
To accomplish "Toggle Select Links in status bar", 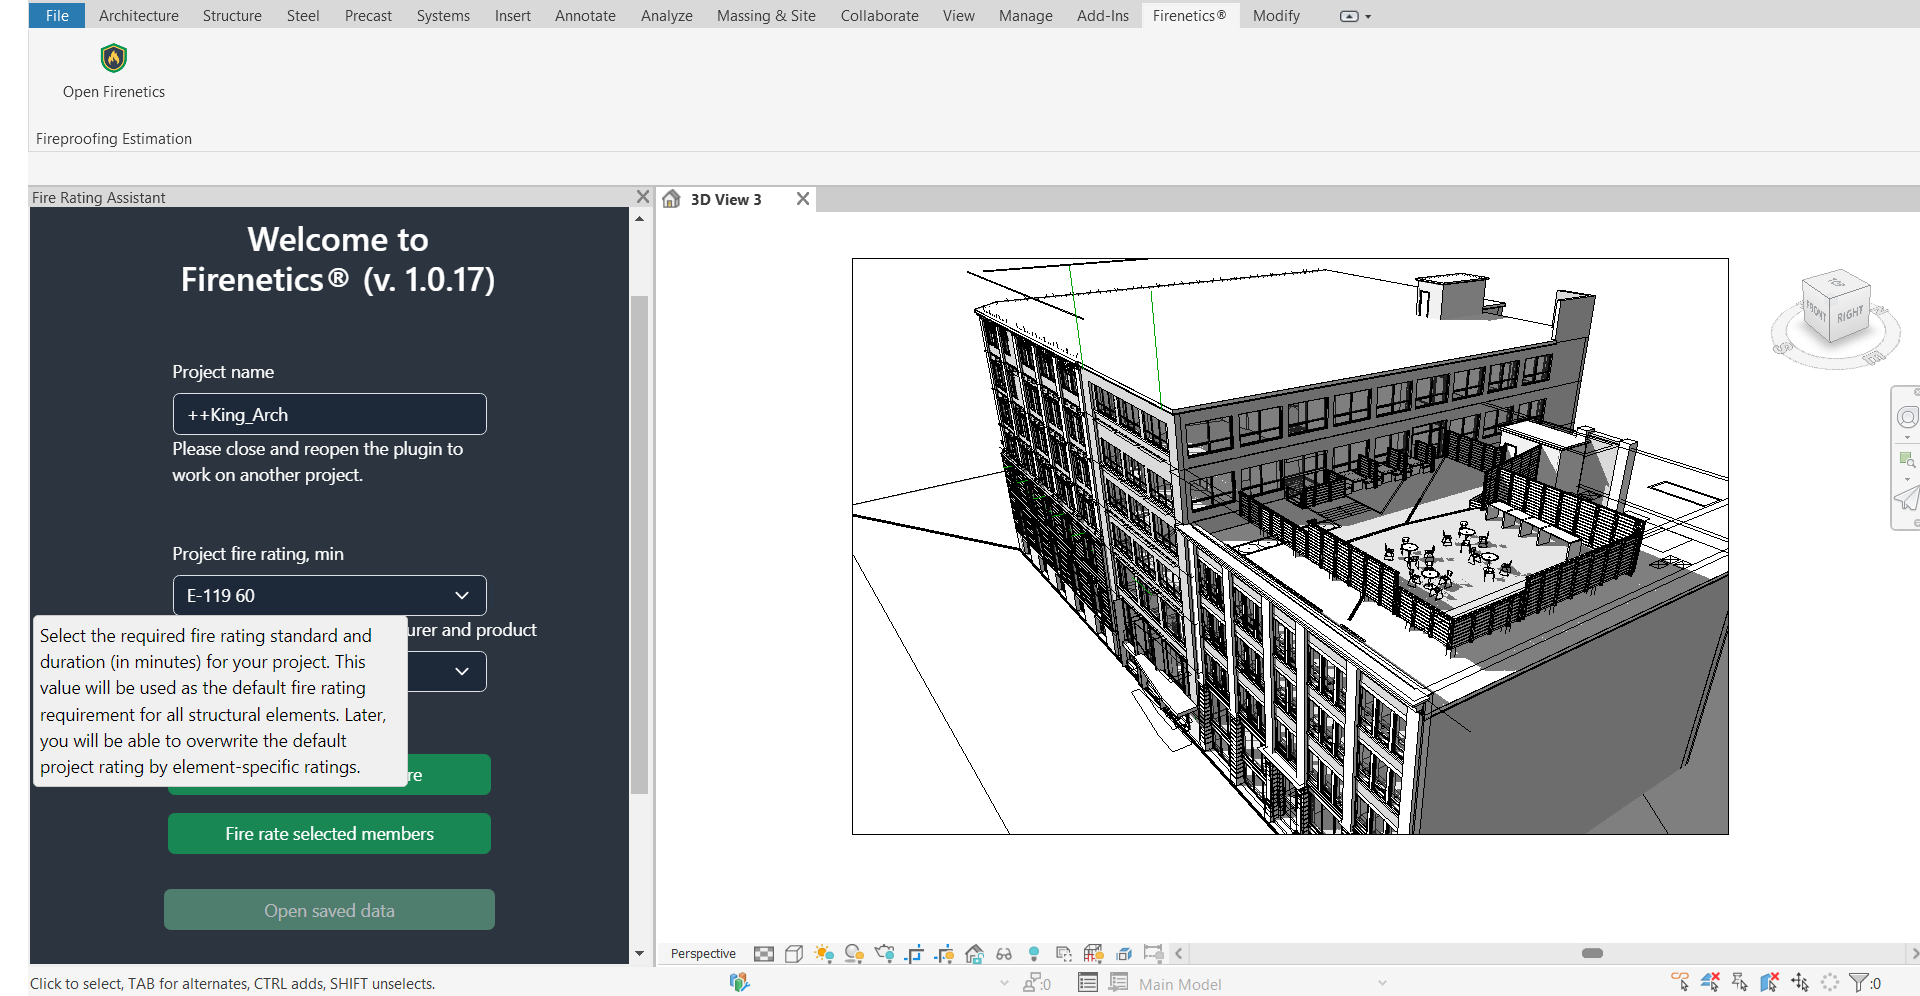I will 1681,983.
